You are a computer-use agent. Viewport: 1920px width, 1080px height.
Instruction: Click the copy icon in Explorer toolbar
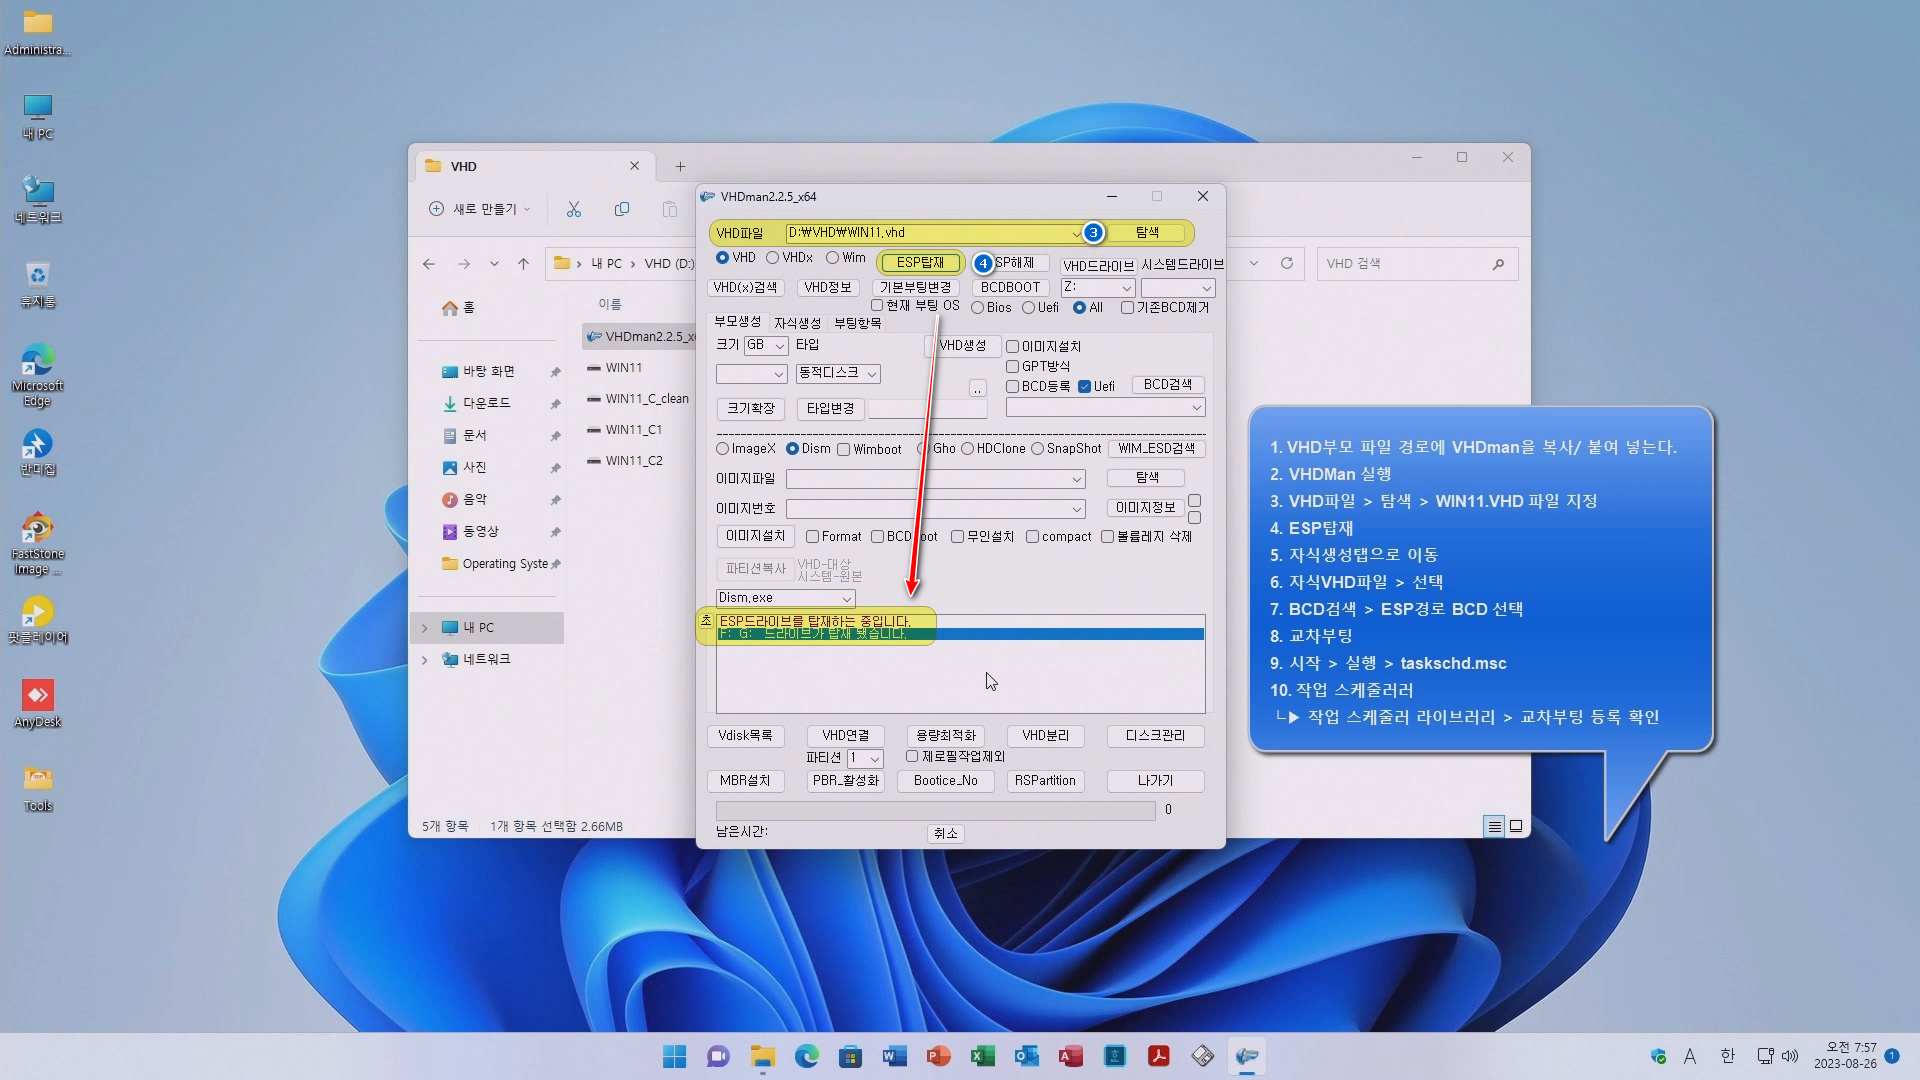[x=622, y=209]
